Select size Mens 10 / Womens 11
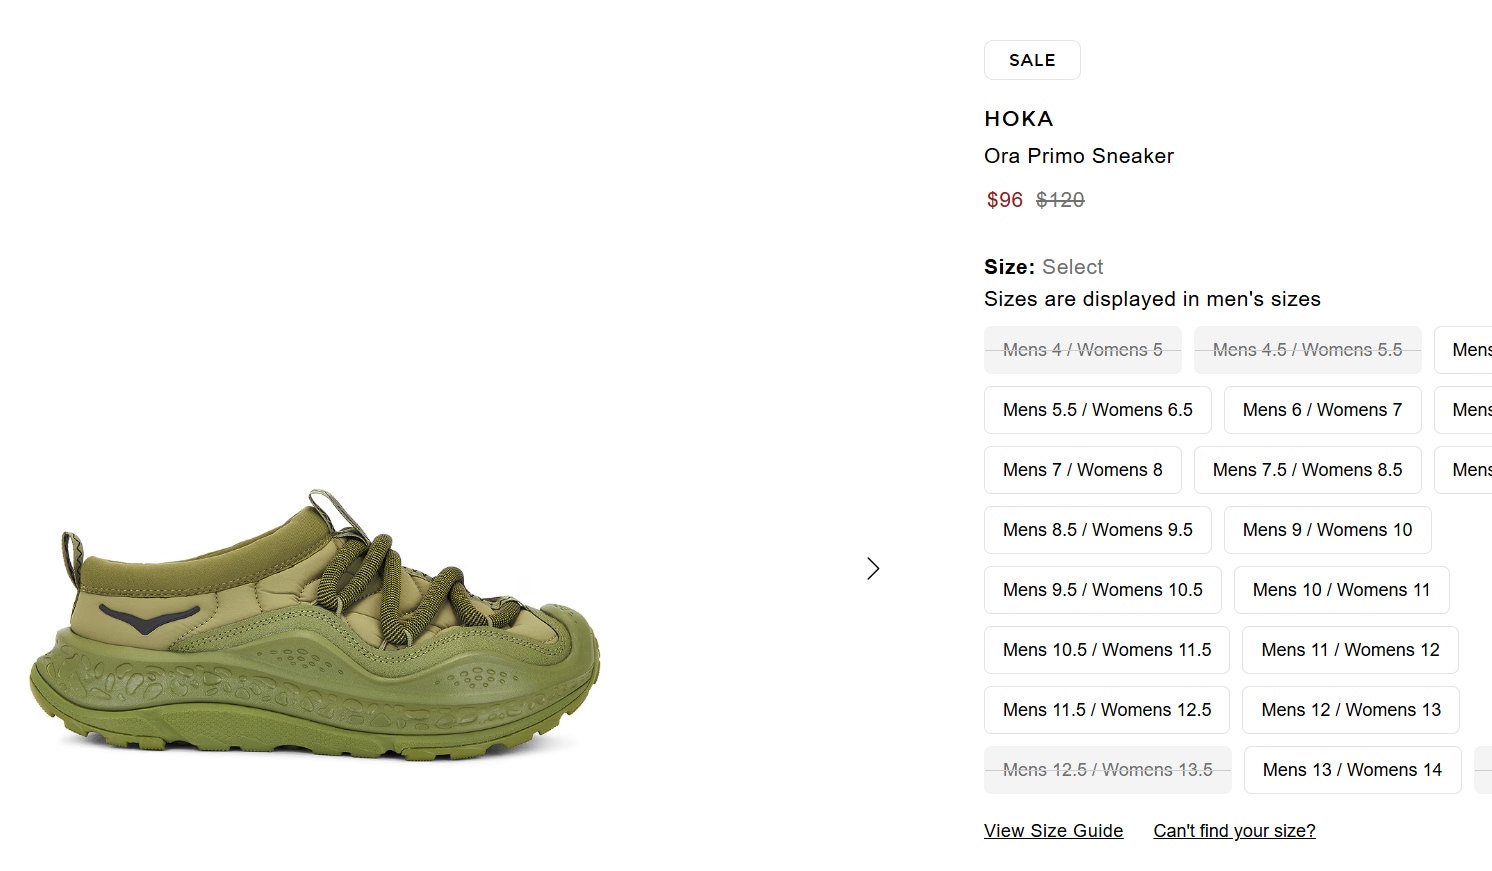The height and width of the screenshot is (871, 1492). [1341, 590]
